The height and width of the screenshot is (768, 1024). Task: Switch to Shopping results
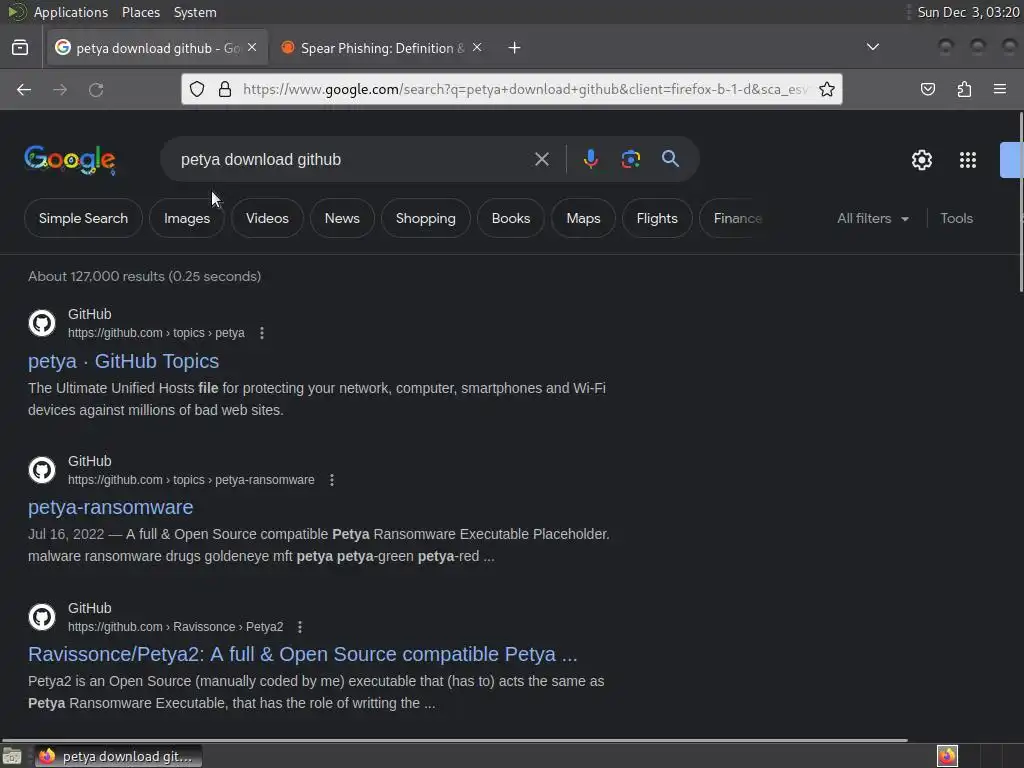click(426, 218)
